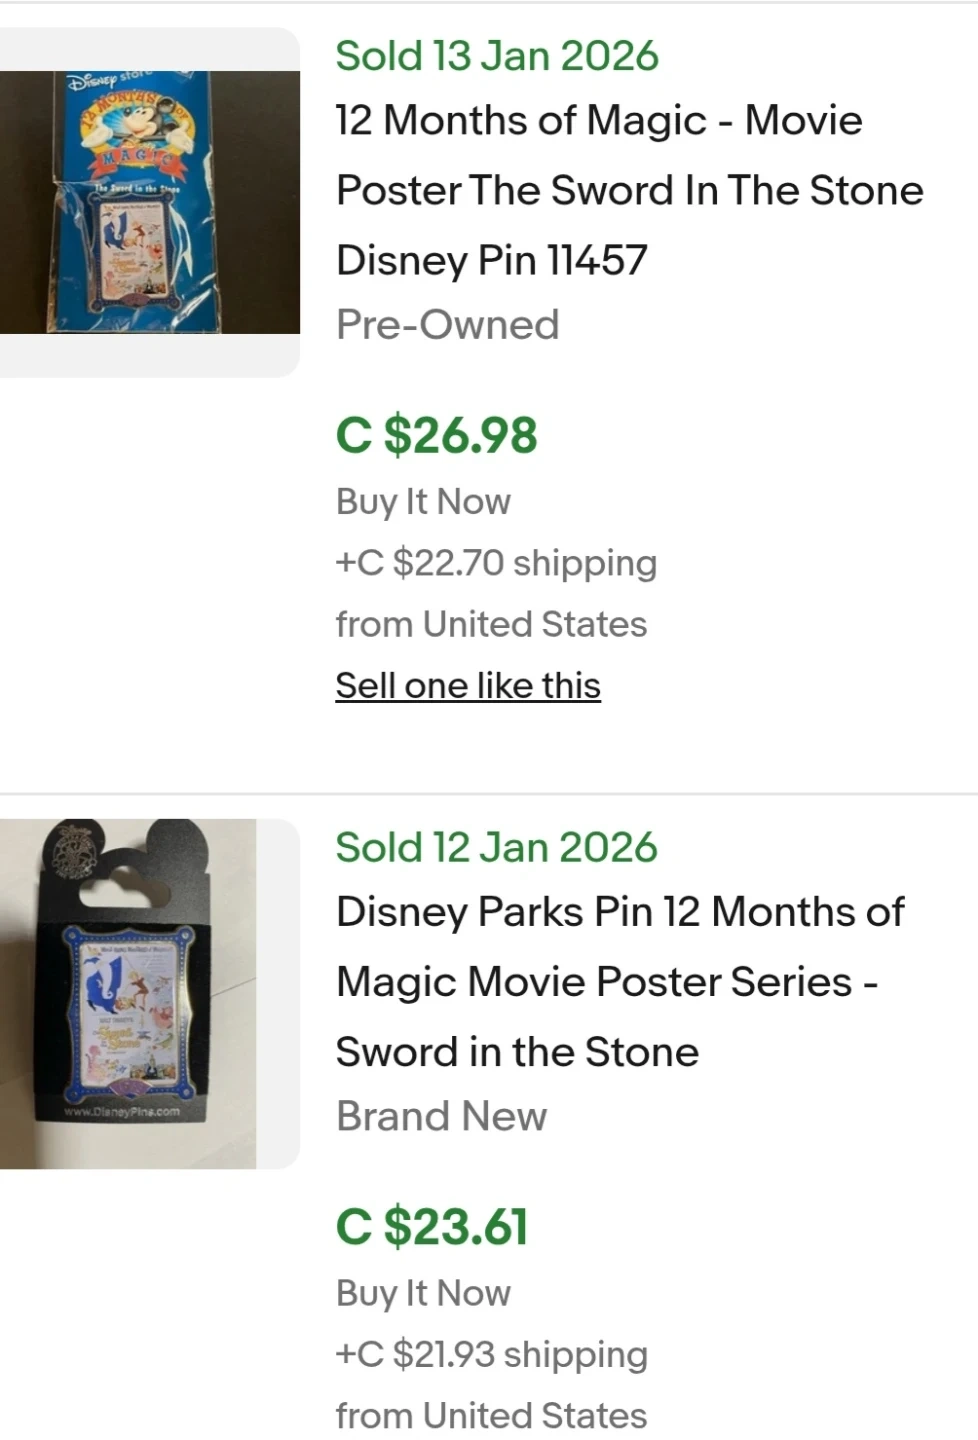Open the Pin 11457 listing thumbnail

coord(150,202)
